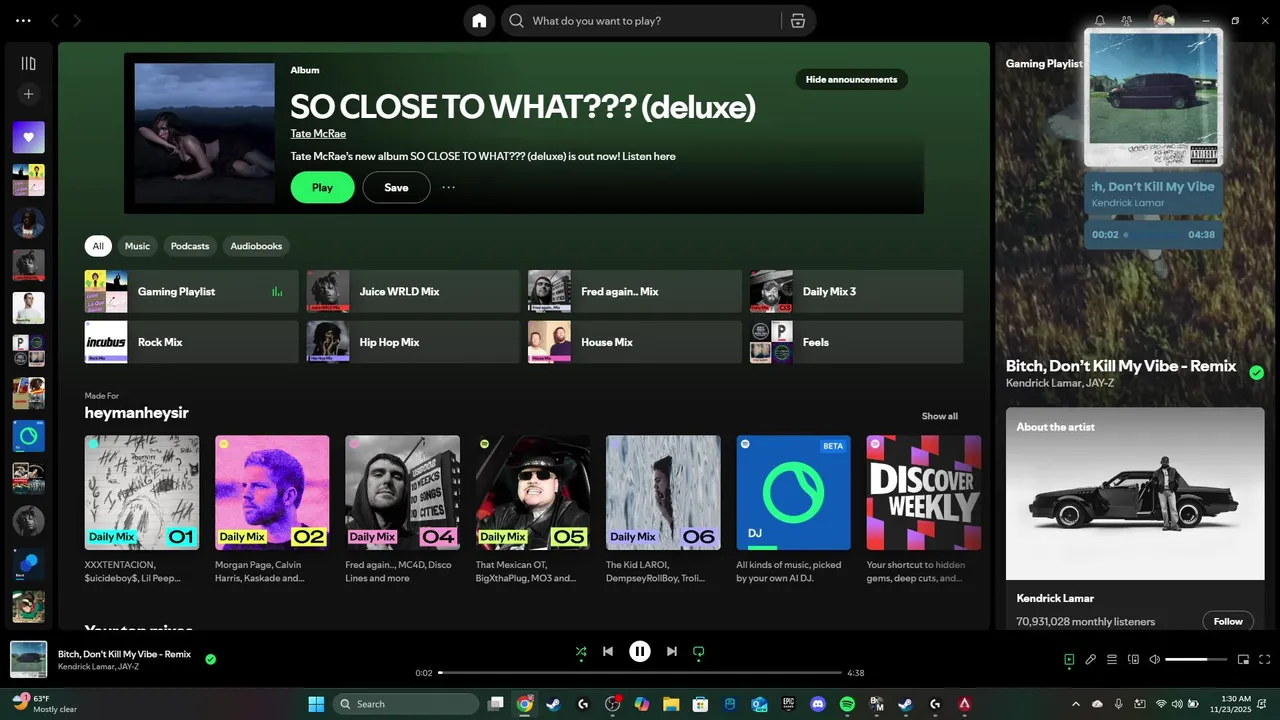The height and width of the screenshot is (720, 1280).
Task: Open Discord from the Windows taskbar
Action: click(x=818, y=704)
